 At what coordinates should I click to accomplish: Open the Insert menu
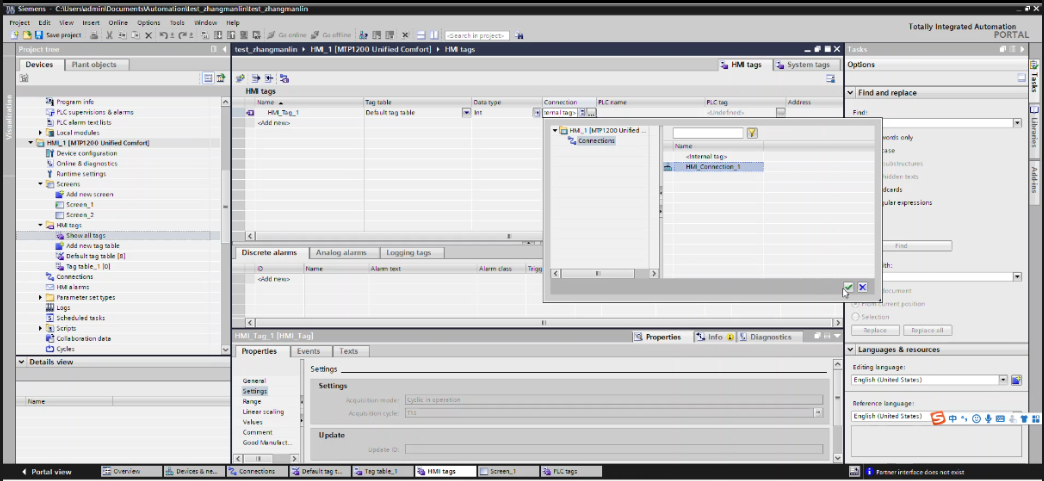pos(91,23)
